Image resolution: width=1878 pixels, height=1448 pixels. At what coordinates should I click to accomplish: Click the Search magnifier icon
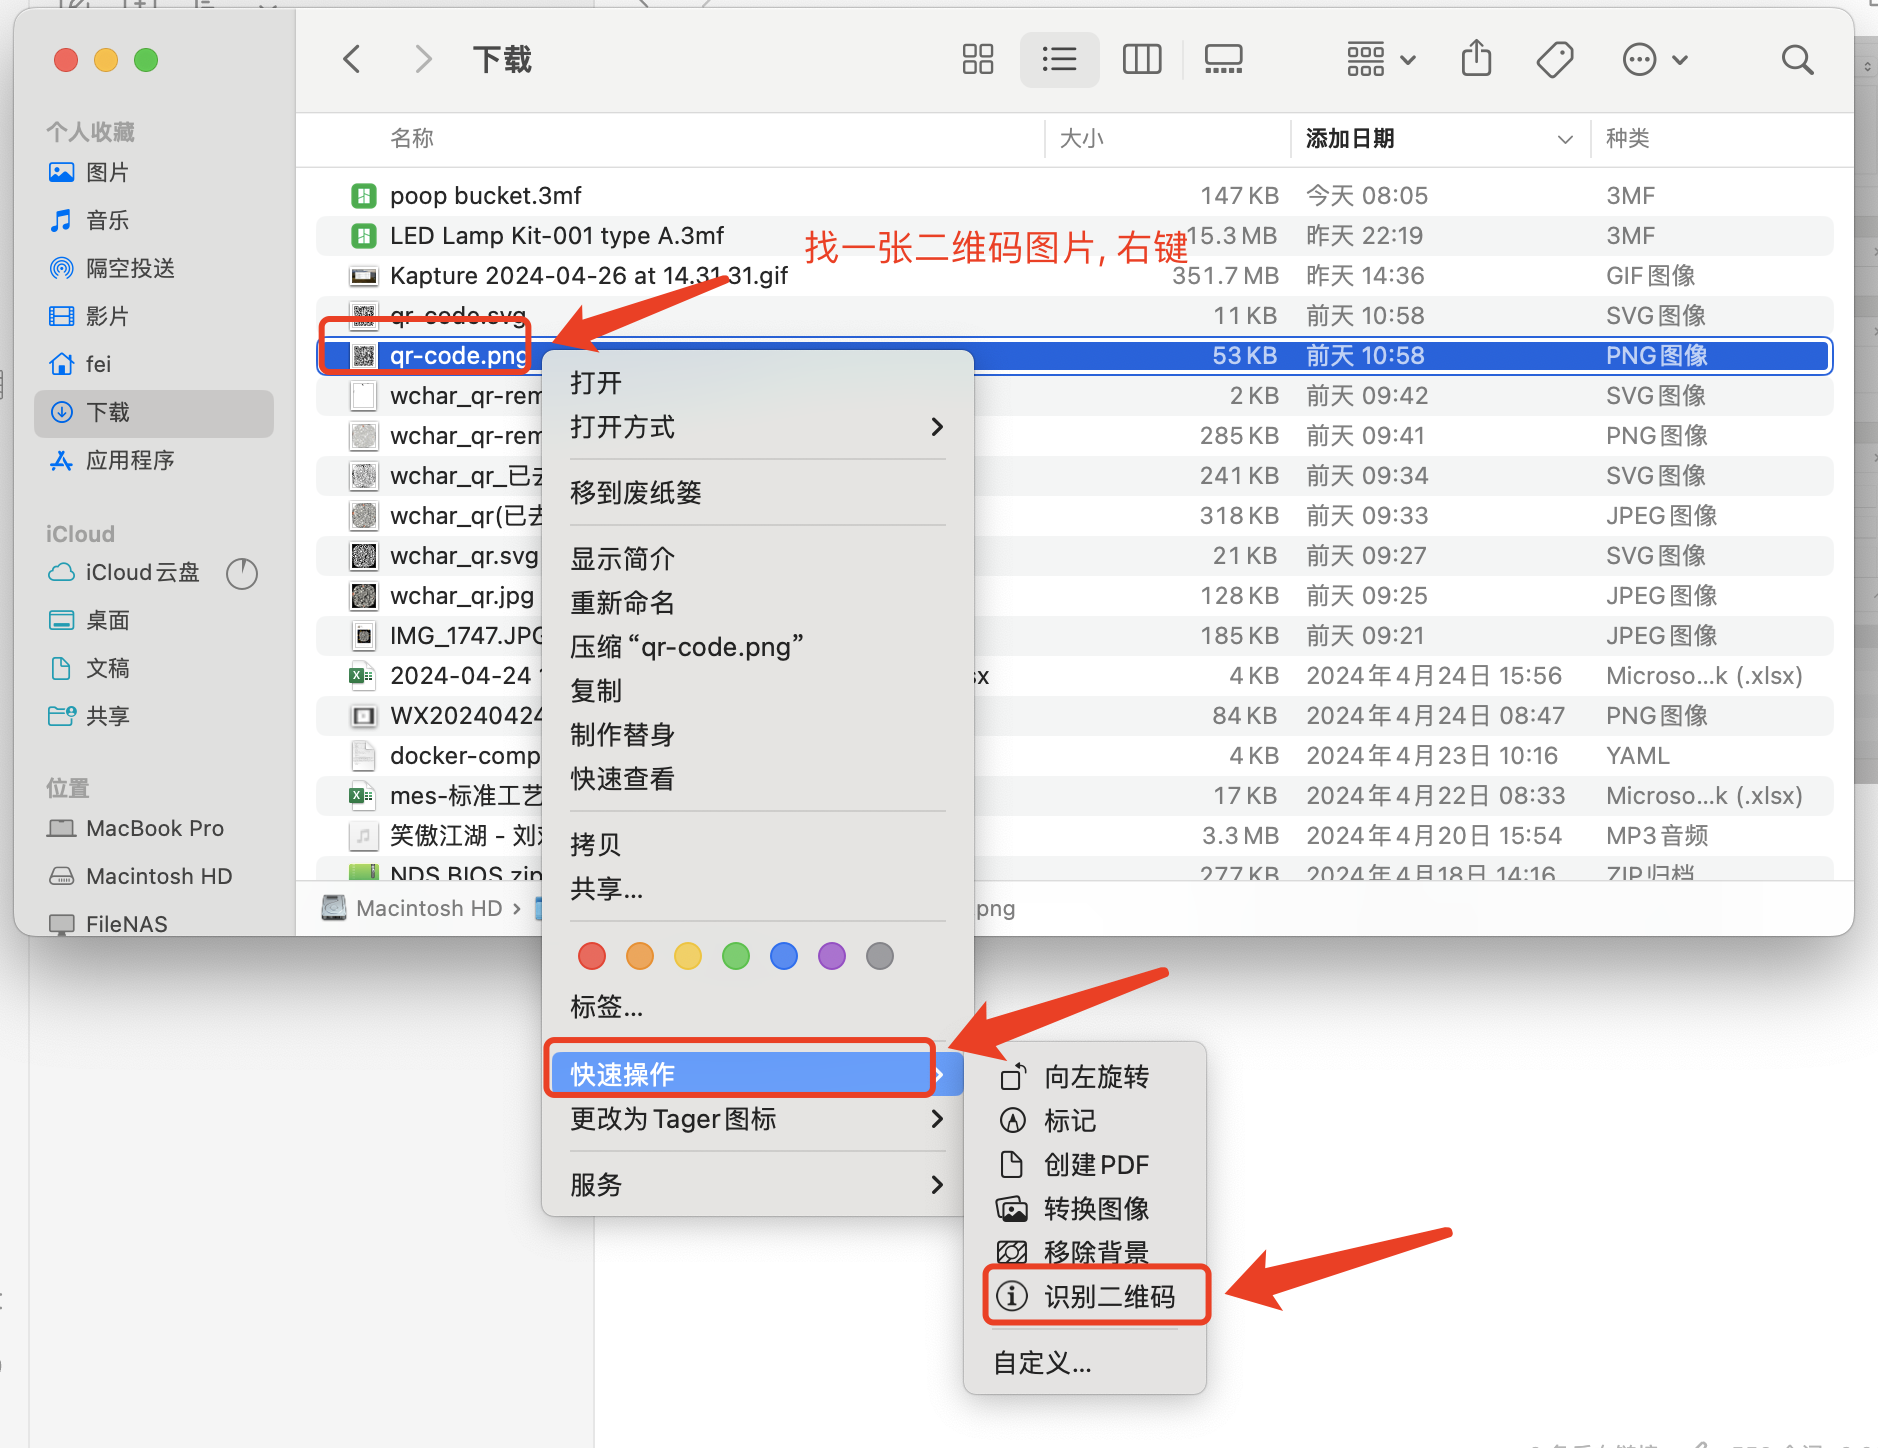click(x=1797, y=59)
